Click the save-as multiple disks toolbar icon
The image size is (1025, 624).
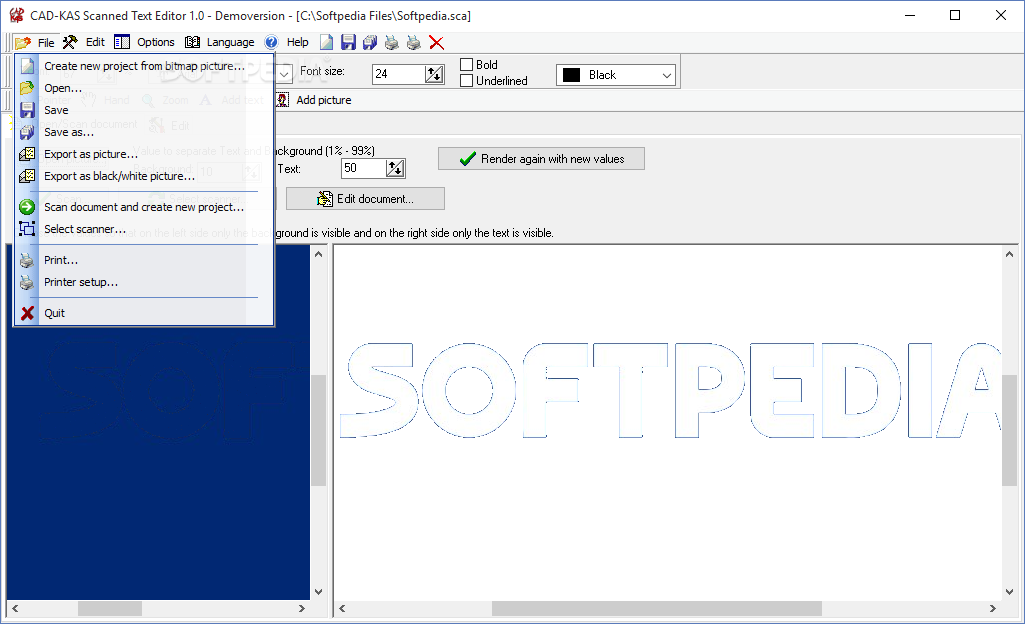[370, 42]
